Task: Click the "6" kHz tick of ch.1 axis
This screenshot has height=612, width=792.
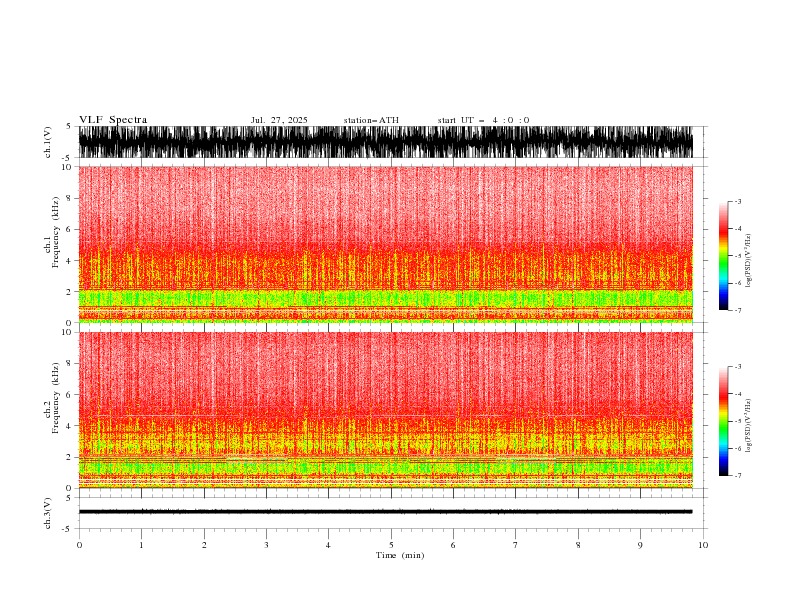Action: pos(69,230)
